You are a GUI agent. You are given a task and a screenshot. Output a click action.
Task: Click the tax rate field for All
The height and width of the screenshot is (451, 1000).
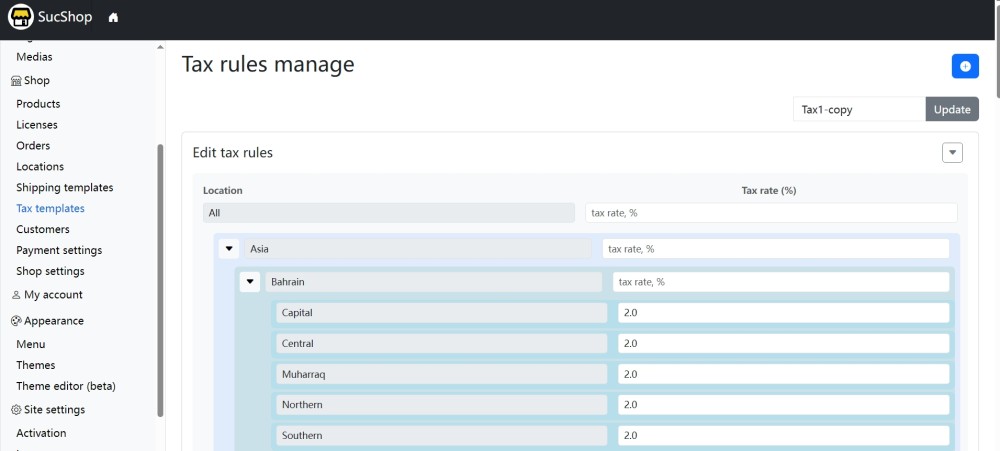click(771, 213)
